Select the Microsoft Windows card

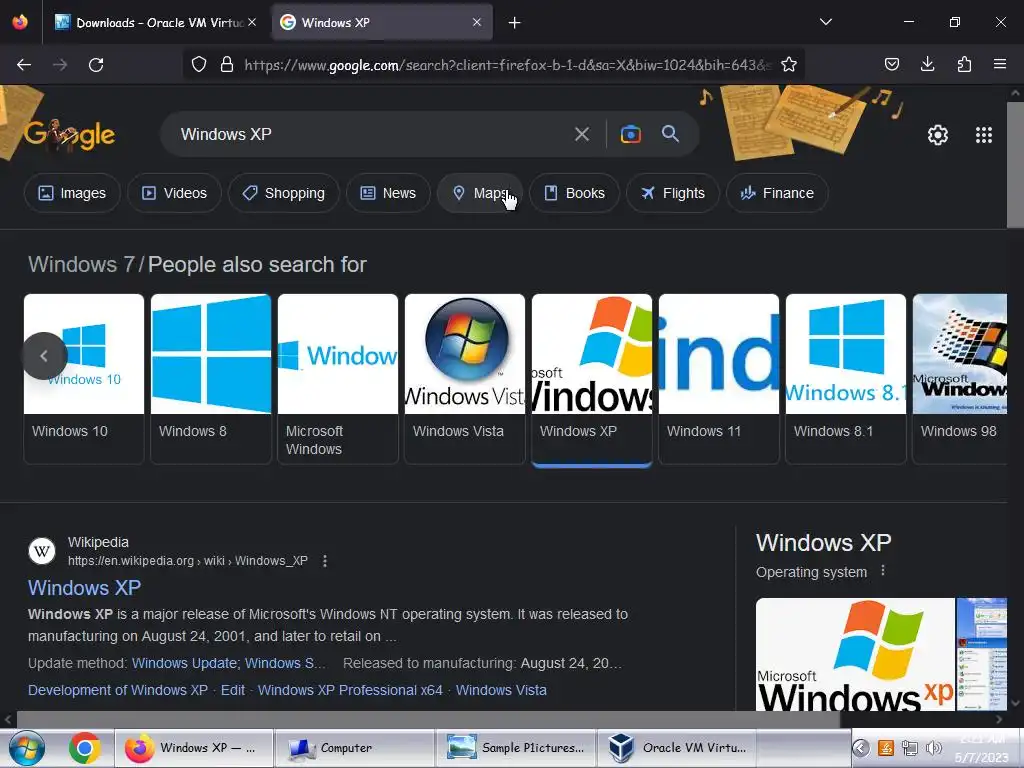coord(338,379)
